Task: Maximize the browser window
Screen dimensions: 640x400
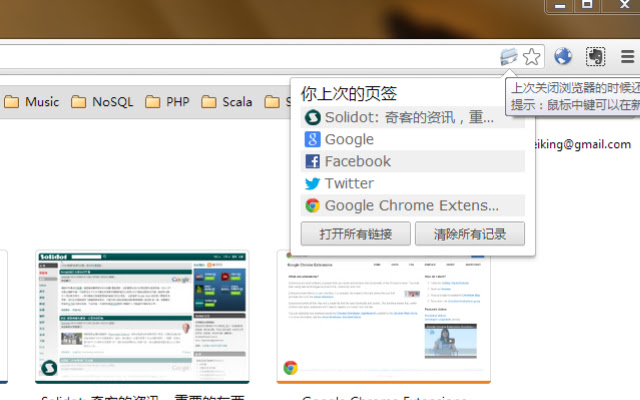Action: [x=587, y=5]
